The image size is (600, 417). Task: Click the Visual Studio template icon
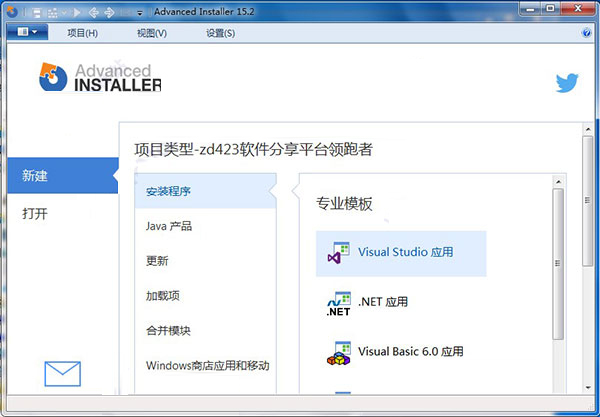click(339, 253)
